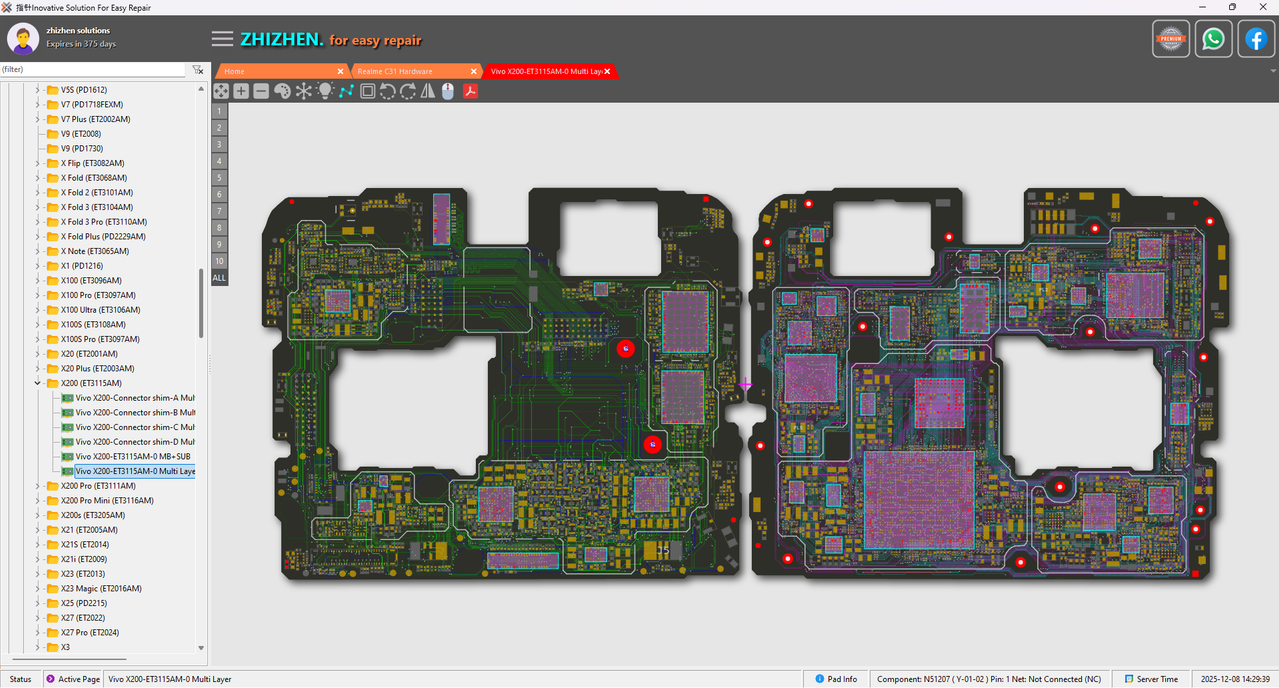Close the Vivo X200 Multi Layer tab
Screen dimensions: 1279x688
(607, 71)
